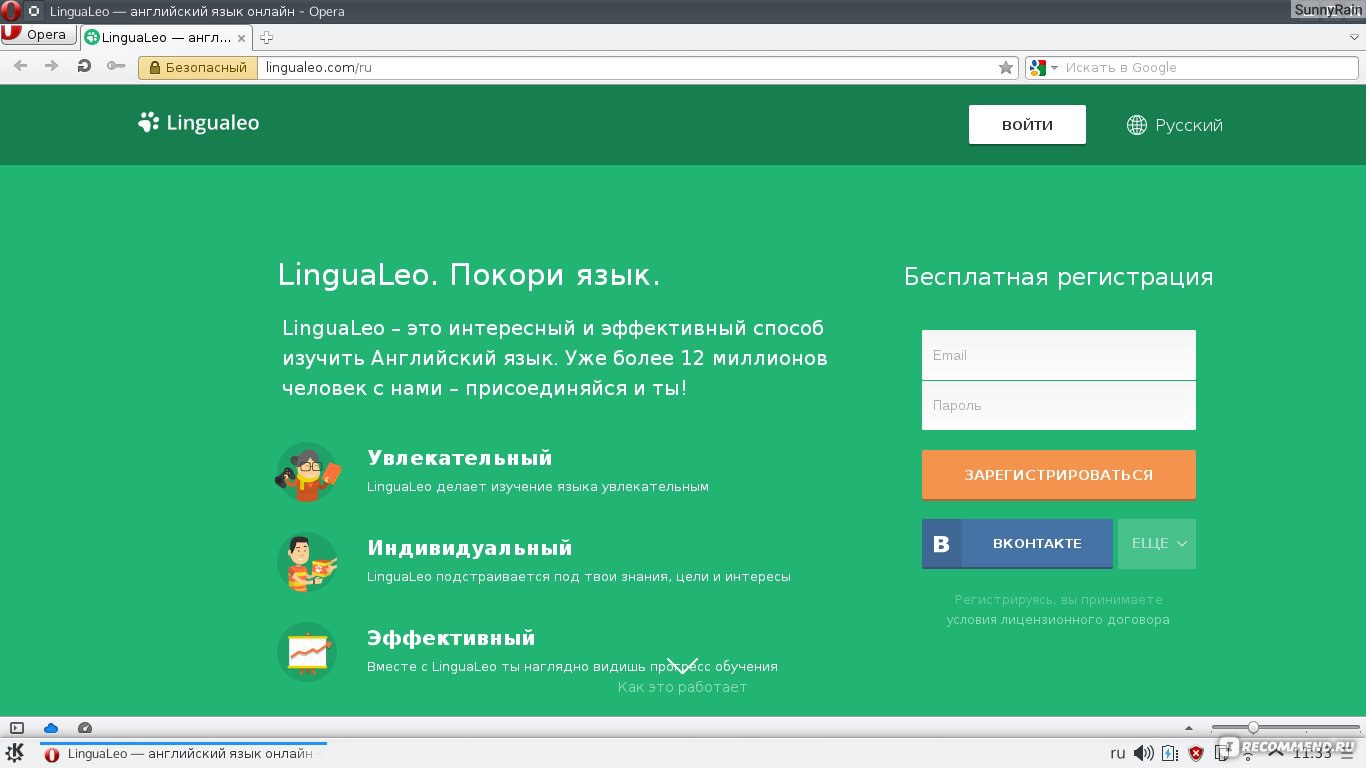Click the Индивидуальный feature icon
Viewport: 1366px width, 768px height.
[x=307, y=562]
